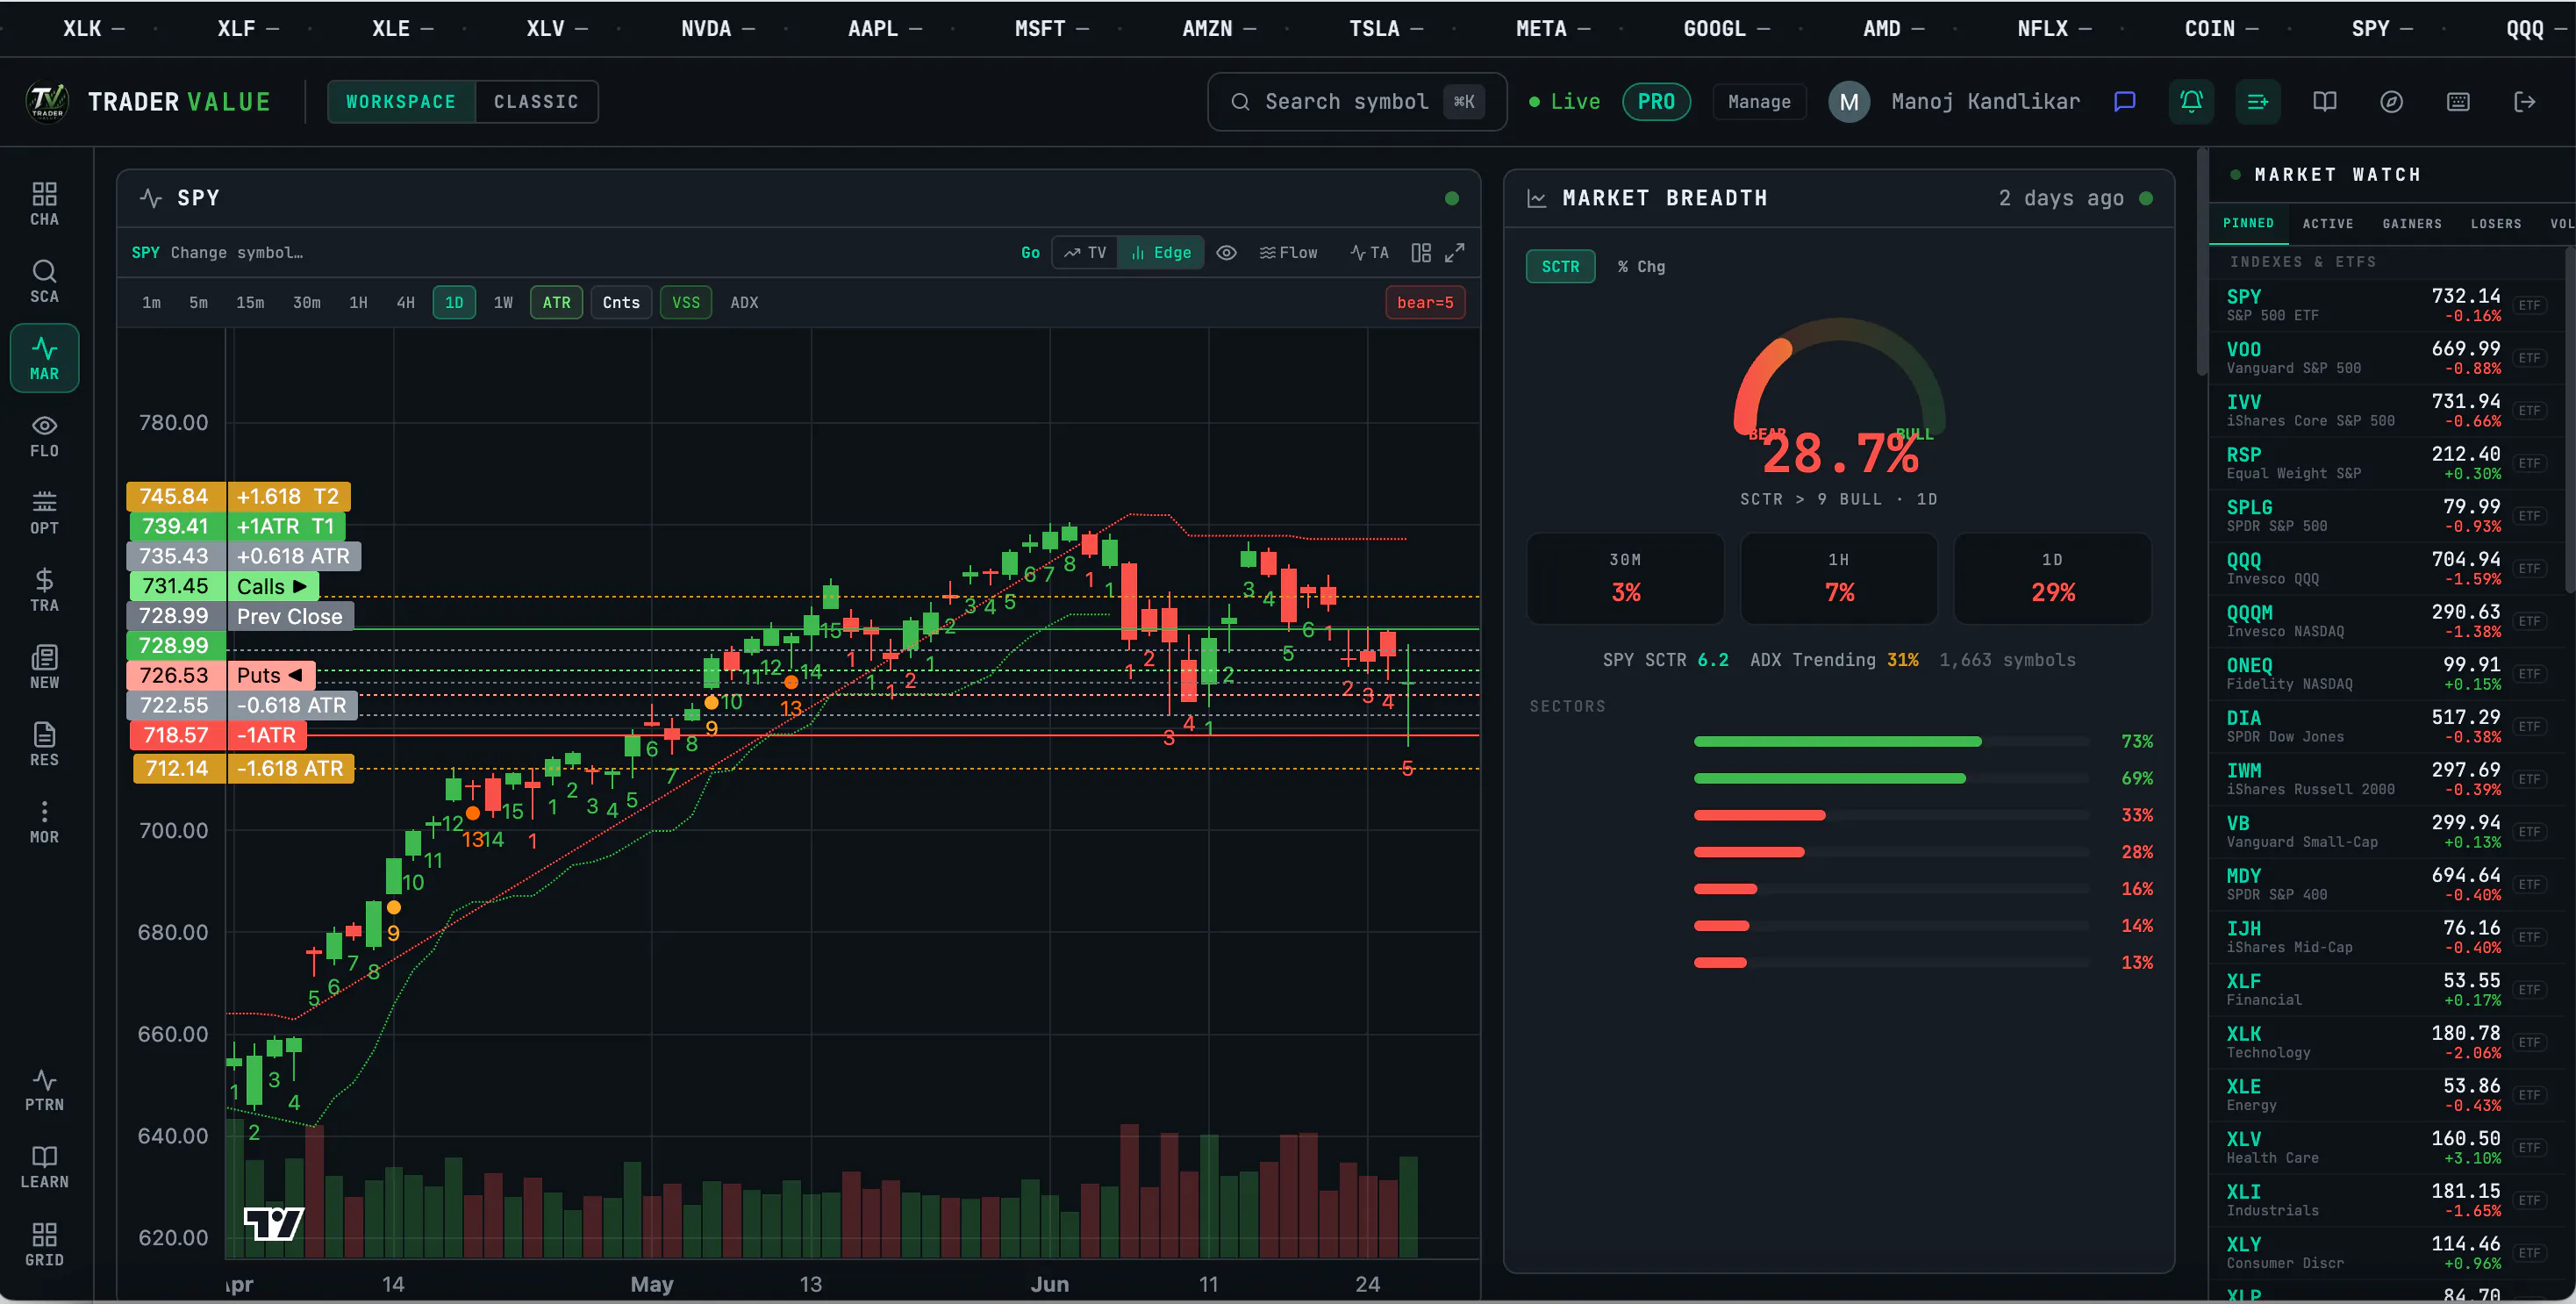Image resolution: width=2576 pixels, height=1304 pixels.
Task: Click the Manage button
Action: (x=1759, y=101)
